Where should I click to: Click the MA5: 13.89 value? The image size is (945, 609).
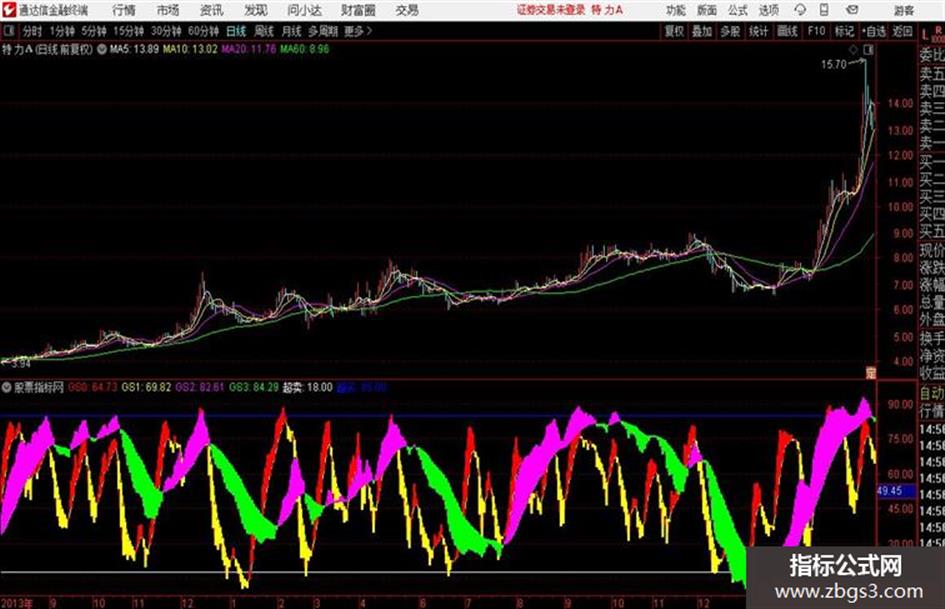(x=134, y=49)
